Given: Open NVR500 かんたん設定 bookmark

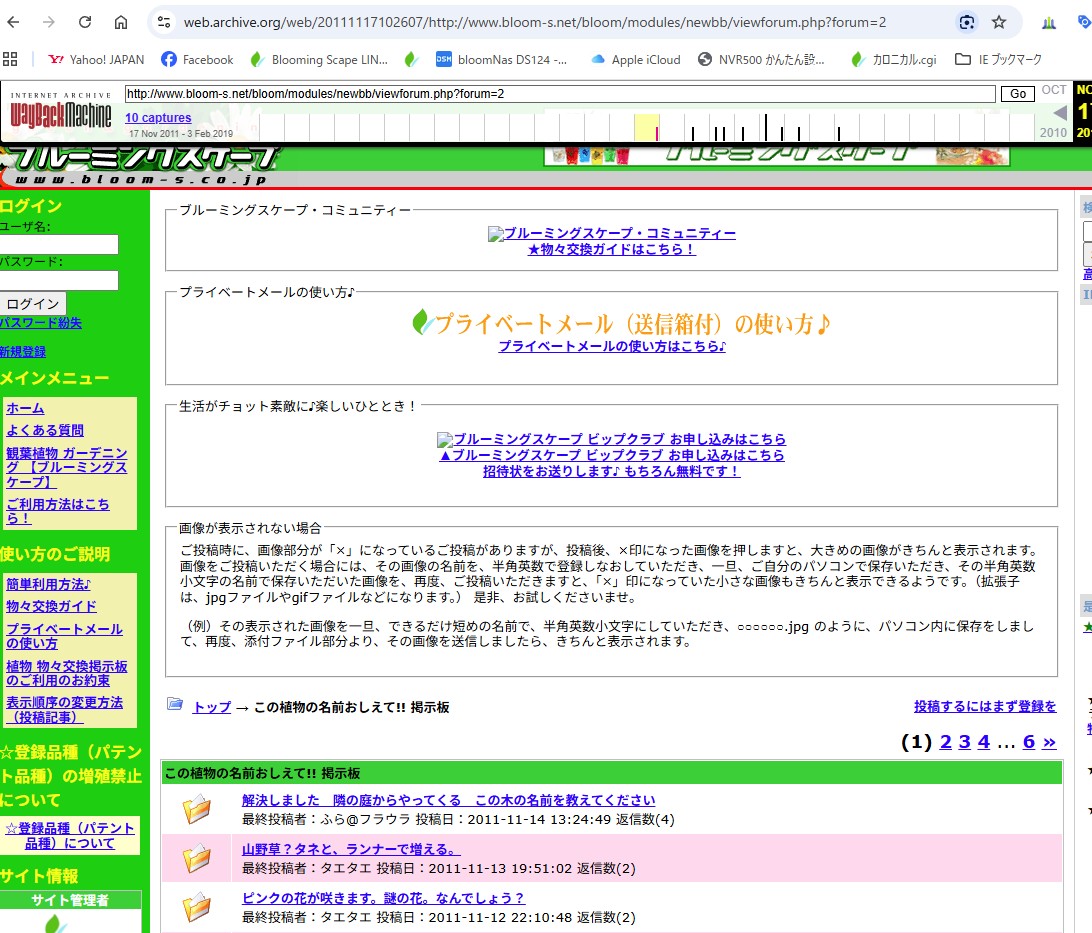Looking at the screenshot, I should click(x=761, y=60).
